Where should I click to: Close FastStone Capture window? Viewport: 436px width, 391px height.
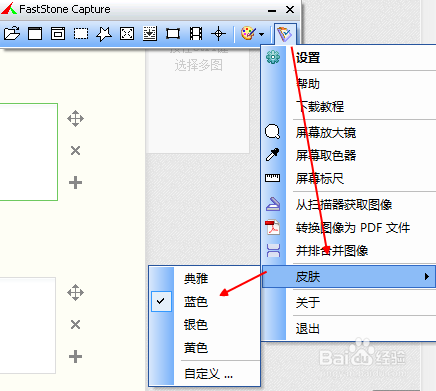tap(290, 10)
